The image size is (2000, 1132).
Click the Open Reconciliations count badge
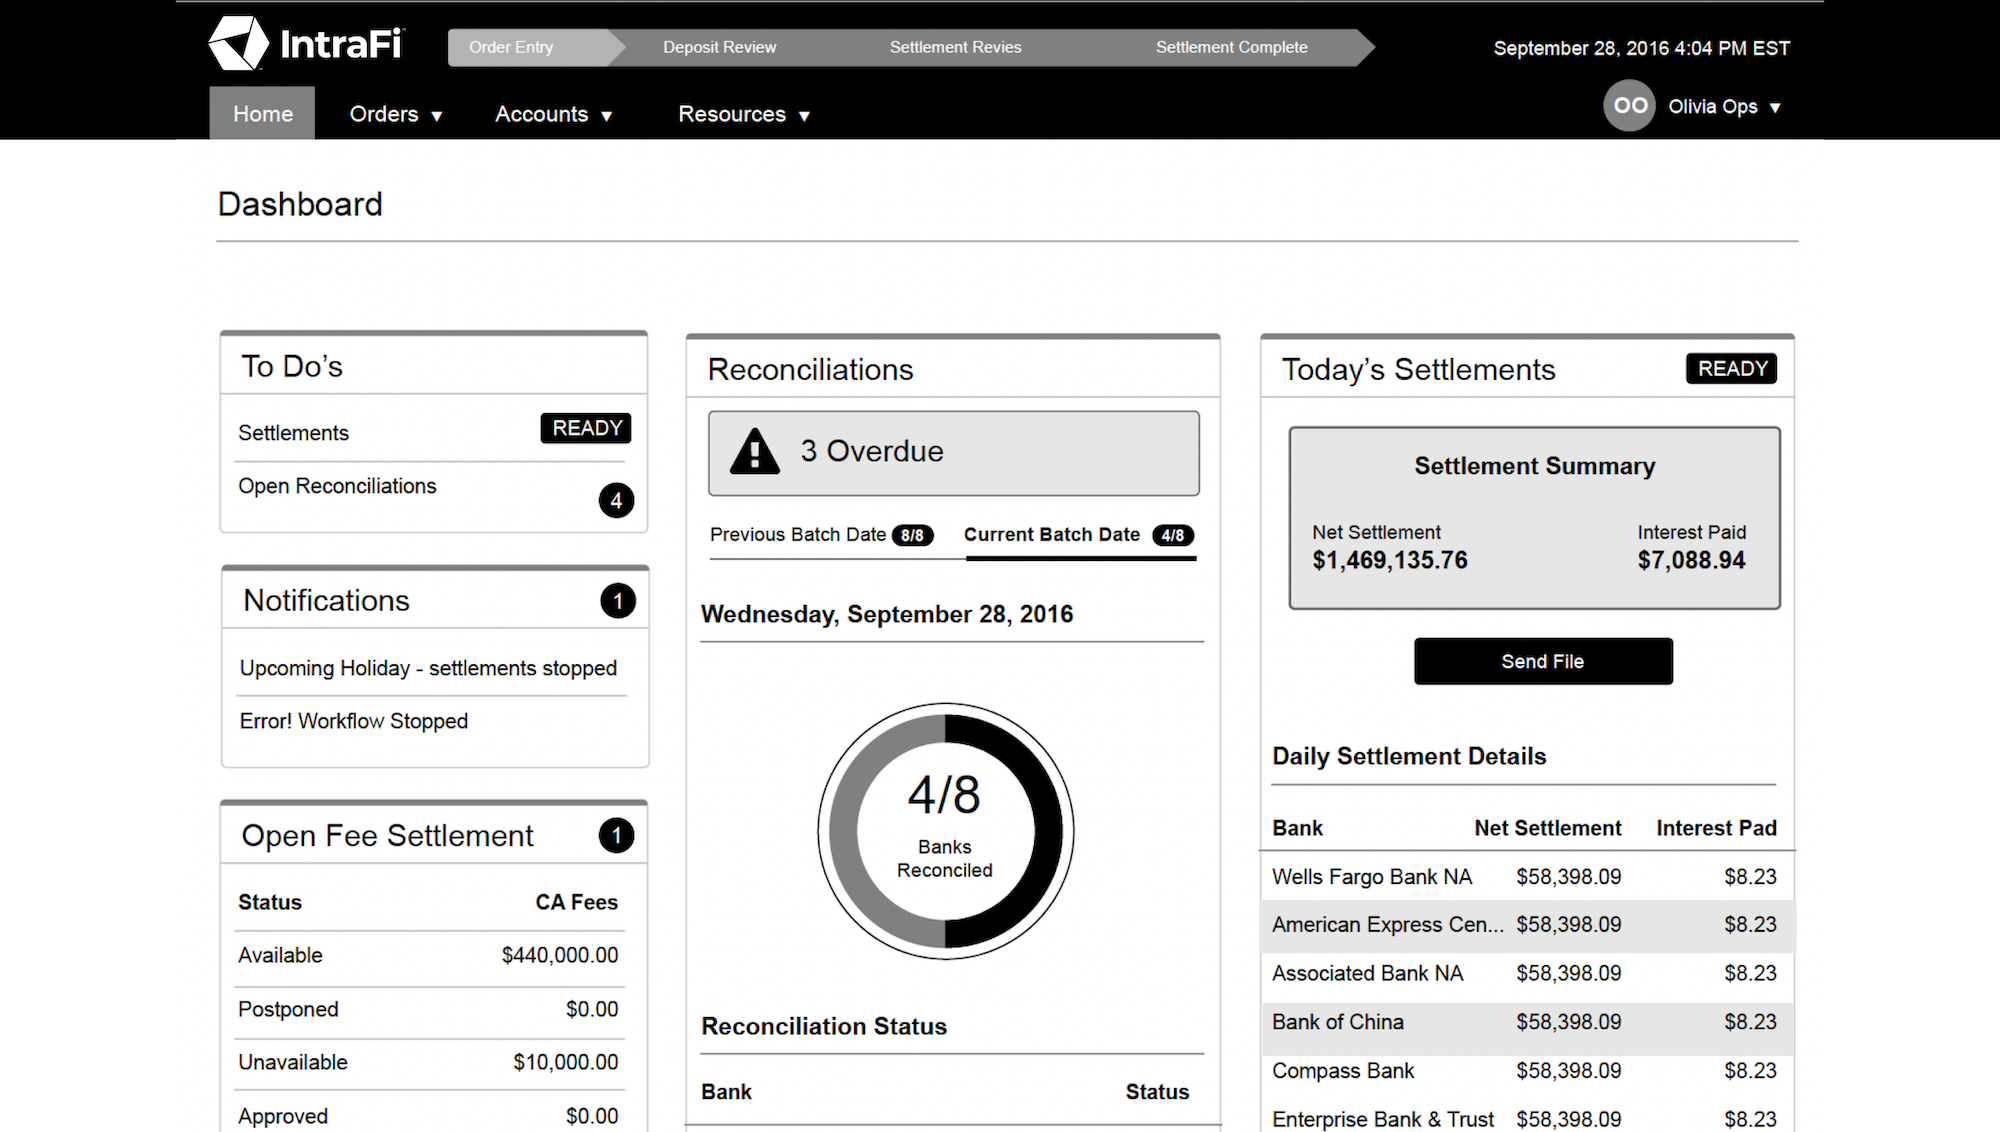pos(616,500)
